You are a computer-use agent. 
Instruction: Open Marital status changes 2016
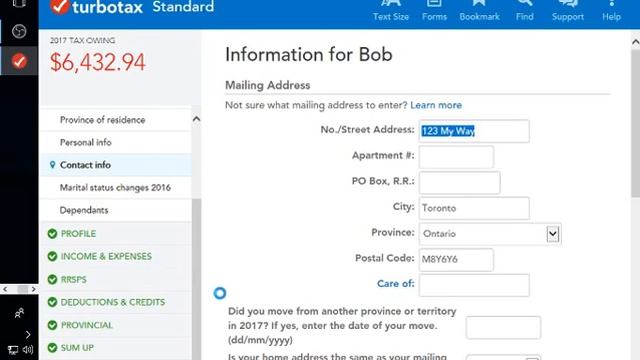(116, 188)
